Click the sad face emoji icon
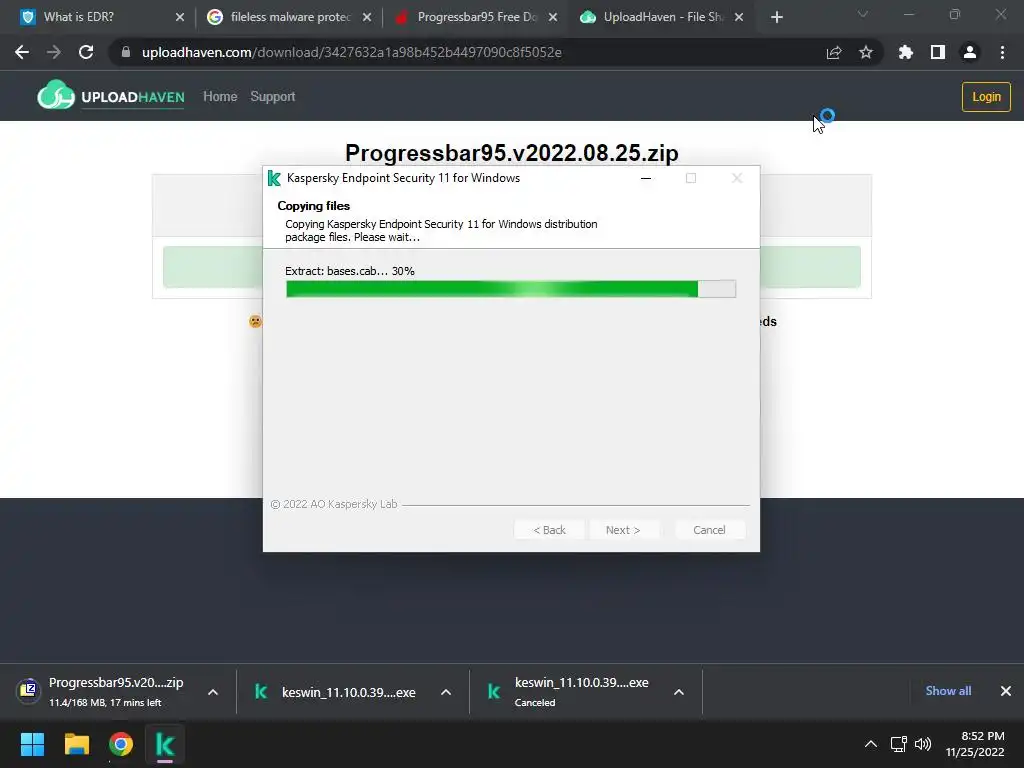1024x768 pixels. click(x=255, y=321)
